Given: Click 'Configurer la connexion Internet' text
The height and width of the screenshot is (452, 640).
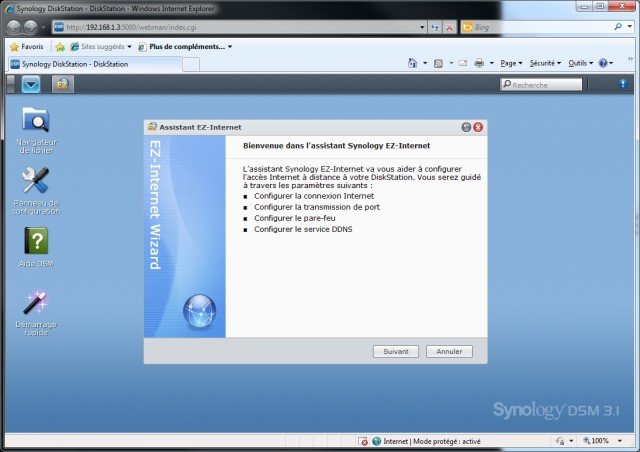Looking at the screenshot, I should click(x=314, y=196).
